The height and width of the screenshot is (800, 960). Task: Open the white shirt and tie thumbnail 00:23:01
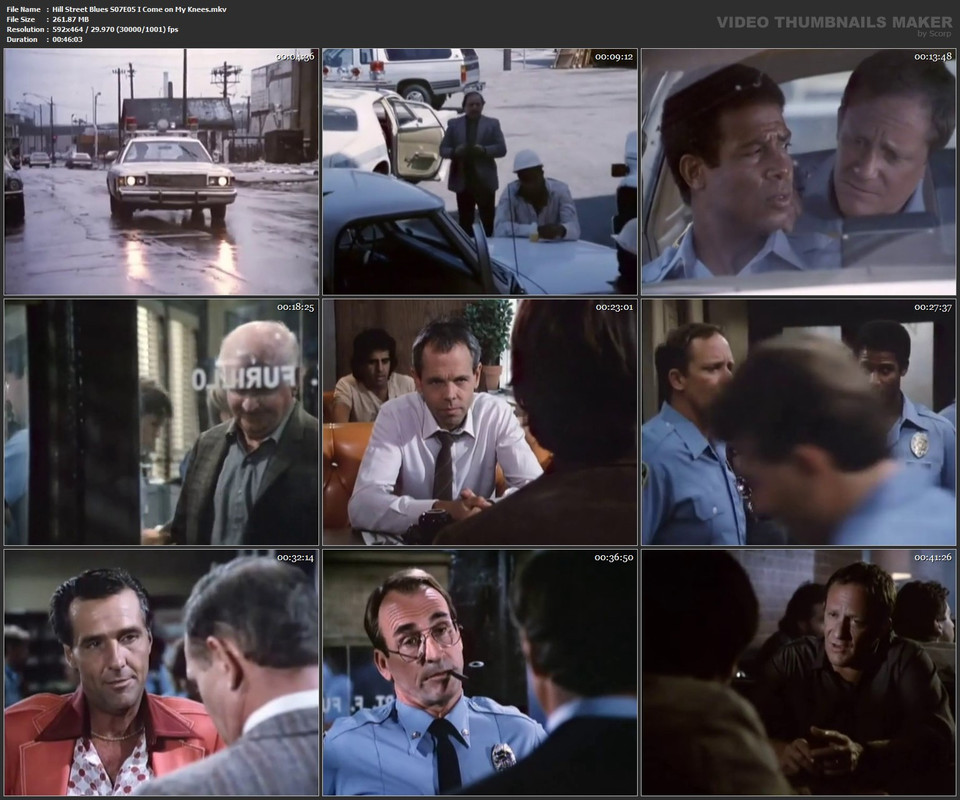(x=480, y=422)
